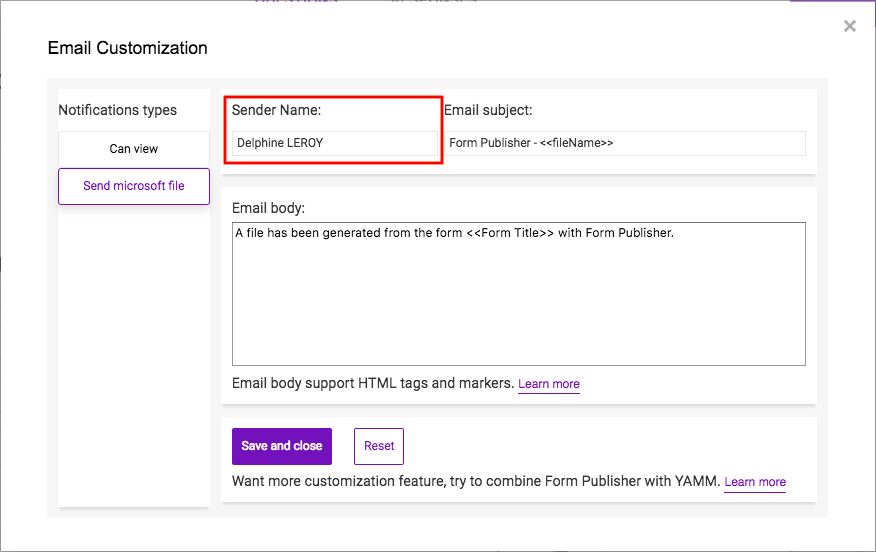Place cursor on <<fileName>> marker in subject
This screenshot has height=552, width=876.
click(577, 143)
